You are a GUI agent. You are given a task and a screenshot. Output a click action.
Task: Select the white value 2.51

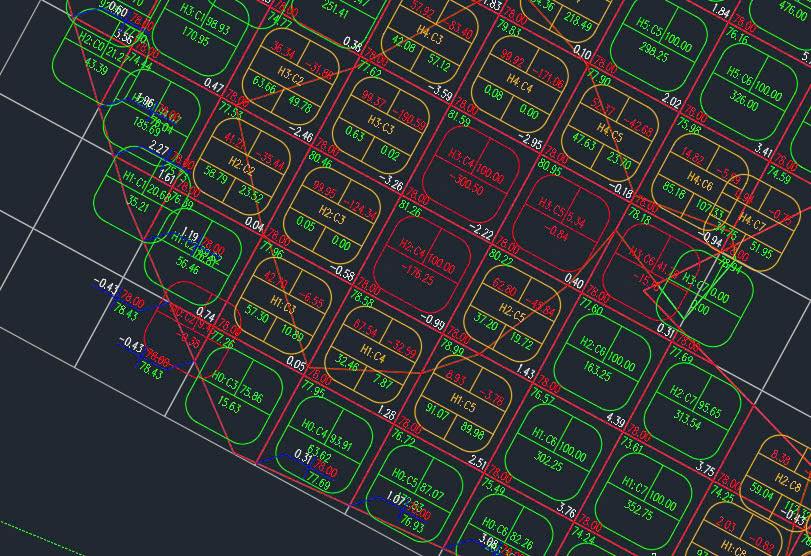(x=477, y=462)
